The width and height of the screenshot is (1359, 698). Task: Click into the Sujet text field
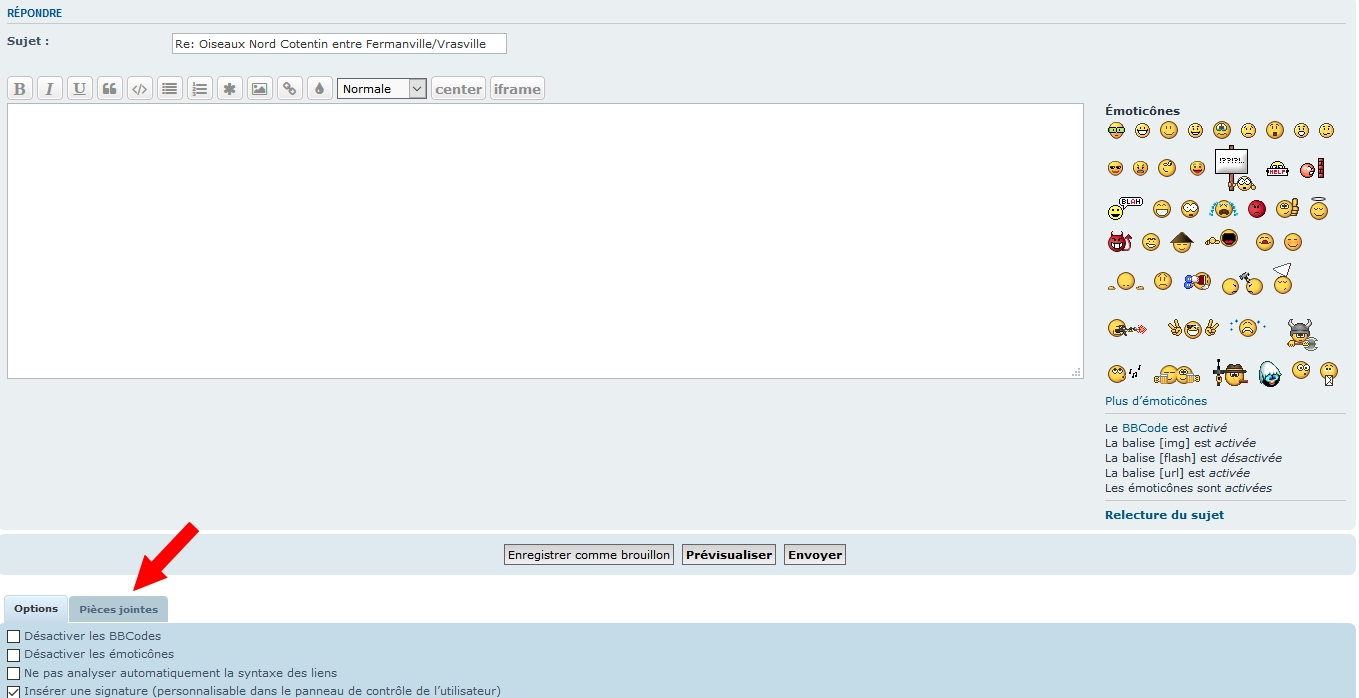pyautogui.click(x=339, y=44)
